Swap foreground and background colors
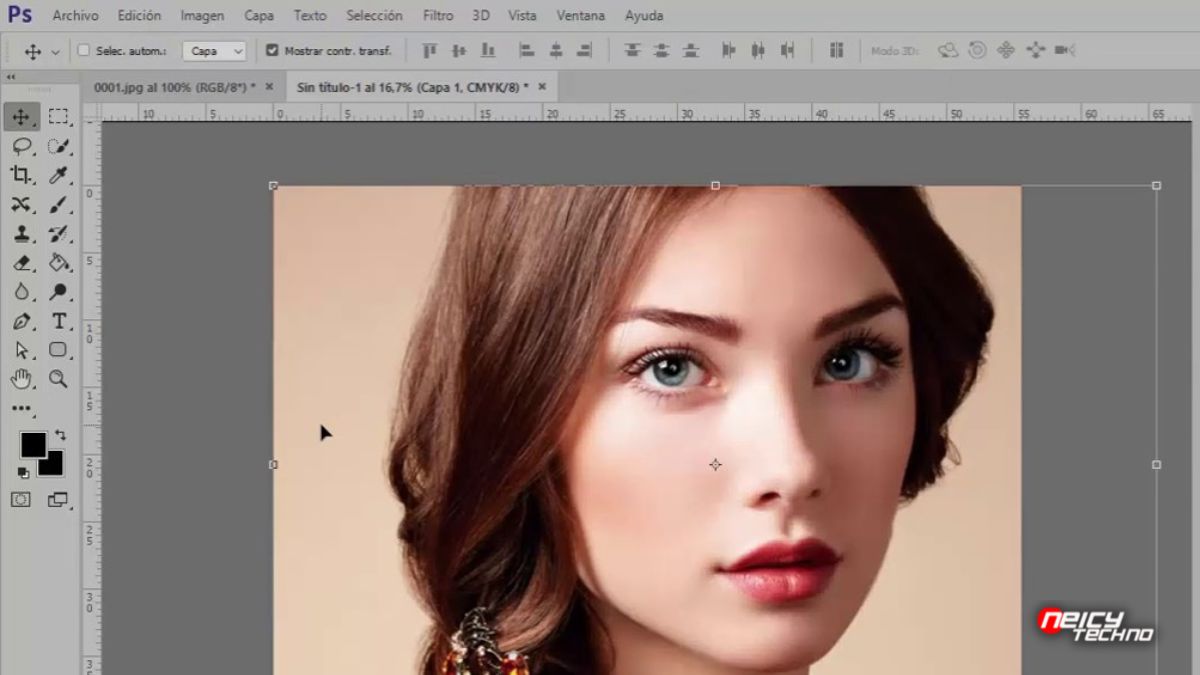1200x675 pixels. click(x=61, y=435)
